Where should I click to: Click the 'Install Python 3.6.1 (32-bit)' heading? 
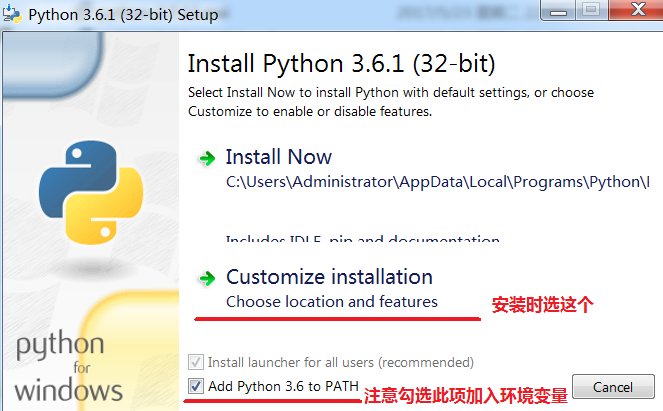pyautogui.click(x=341, y=64)
